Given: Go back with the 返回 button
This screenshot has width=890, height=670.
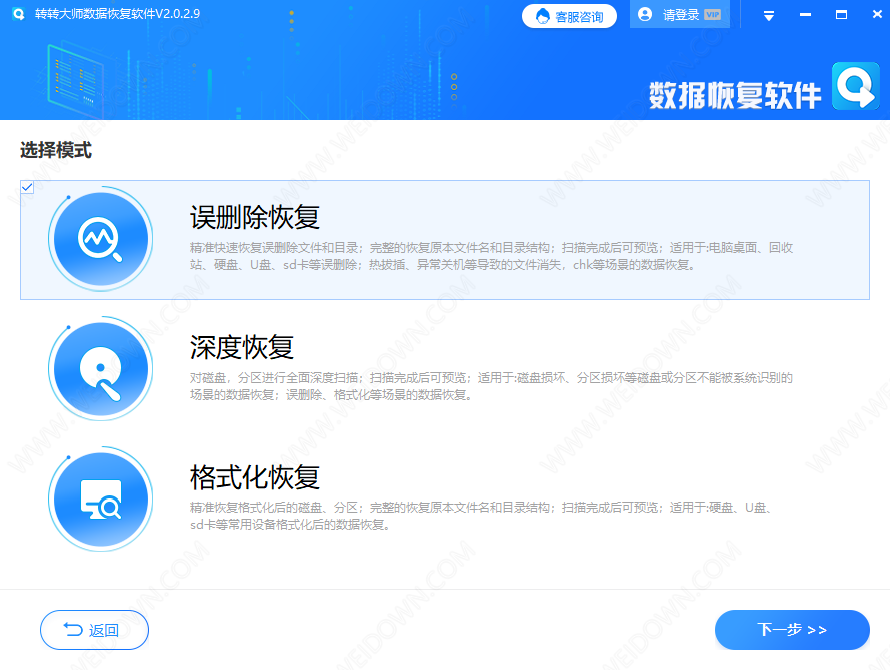Looking at the screenshot, I should 94,630.
